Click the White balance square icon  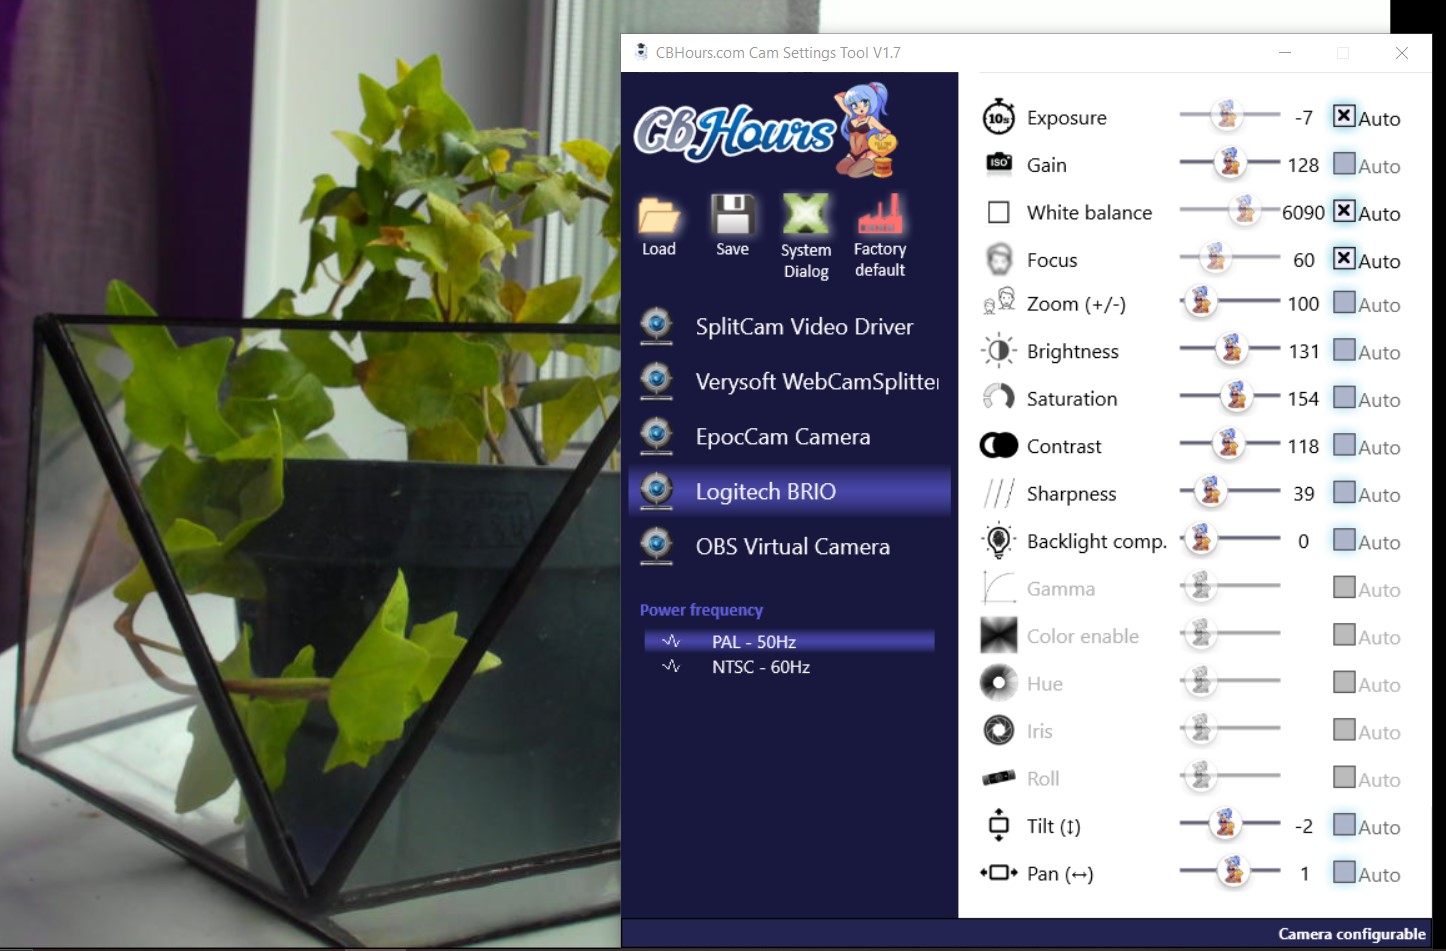coord(998,212)
